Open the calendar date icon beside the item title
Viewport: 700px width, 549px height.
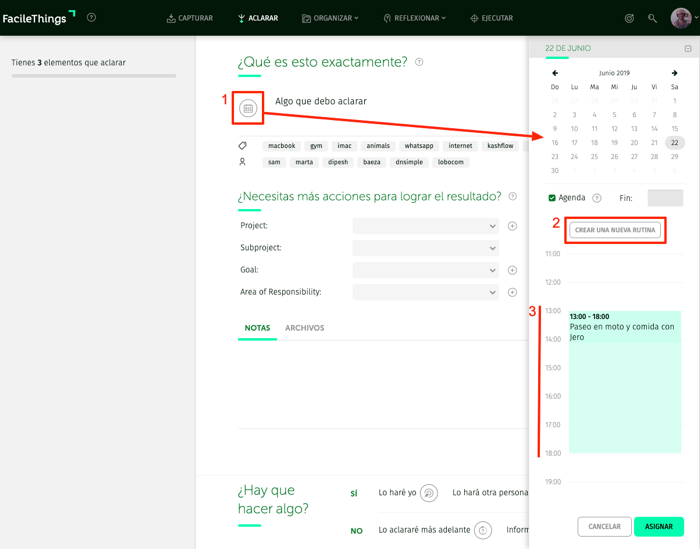[248, 108]
